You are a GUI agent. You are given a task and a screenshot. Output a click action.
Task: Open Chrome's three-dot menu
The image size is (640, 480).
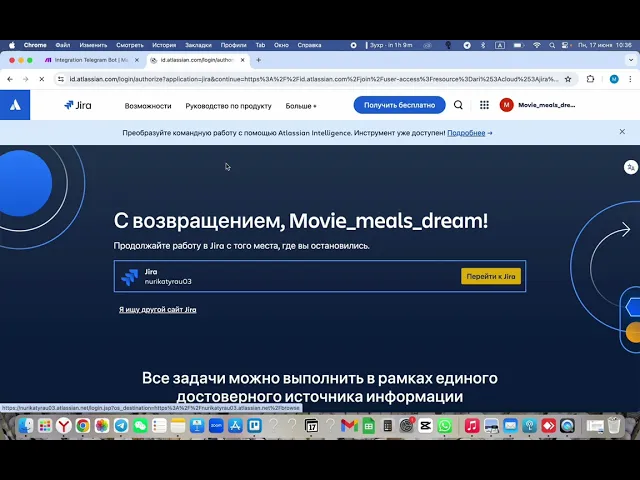tap(630, 79)
